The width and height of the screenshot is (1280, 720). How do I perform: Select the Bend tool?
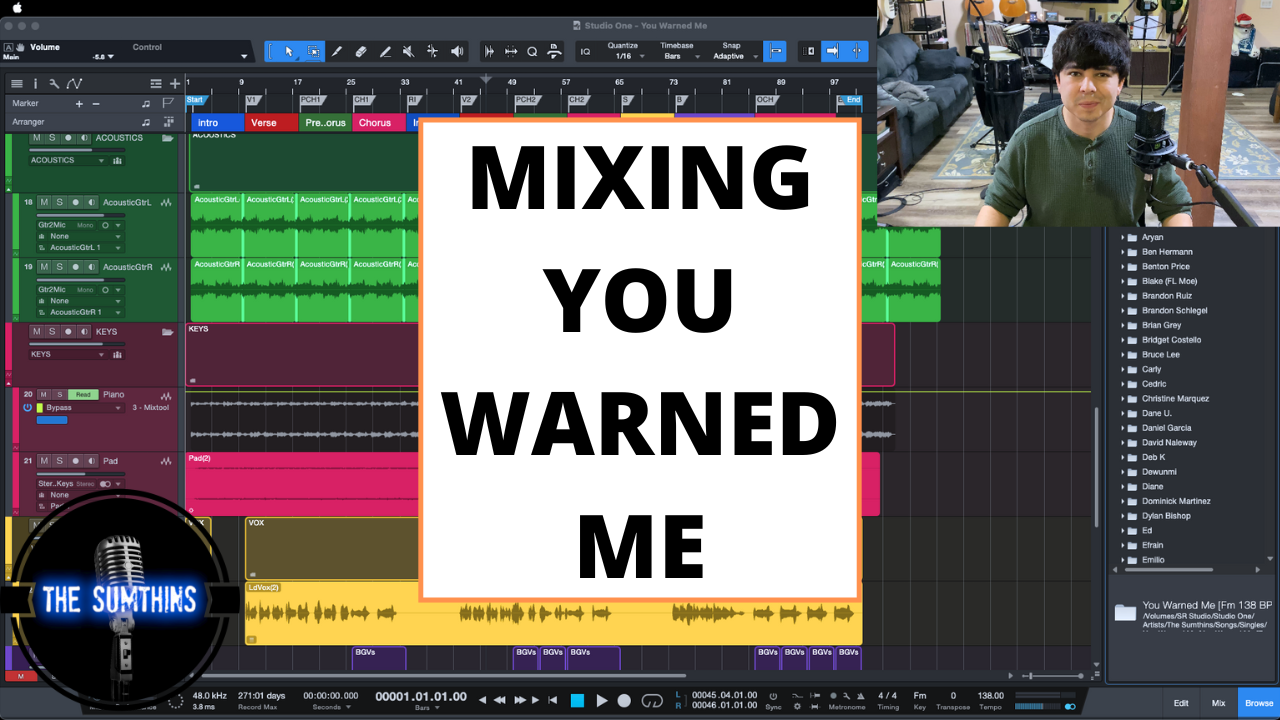point(432,51)
